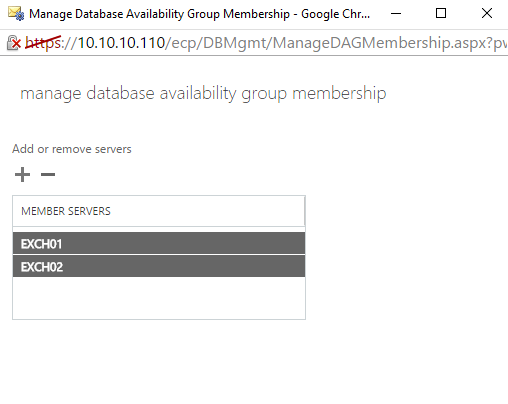This screenshot has width=508, height=404.
Task: Click the 'Add or remove servers' label
Action: pyautogui.click(x=72, y=149)
